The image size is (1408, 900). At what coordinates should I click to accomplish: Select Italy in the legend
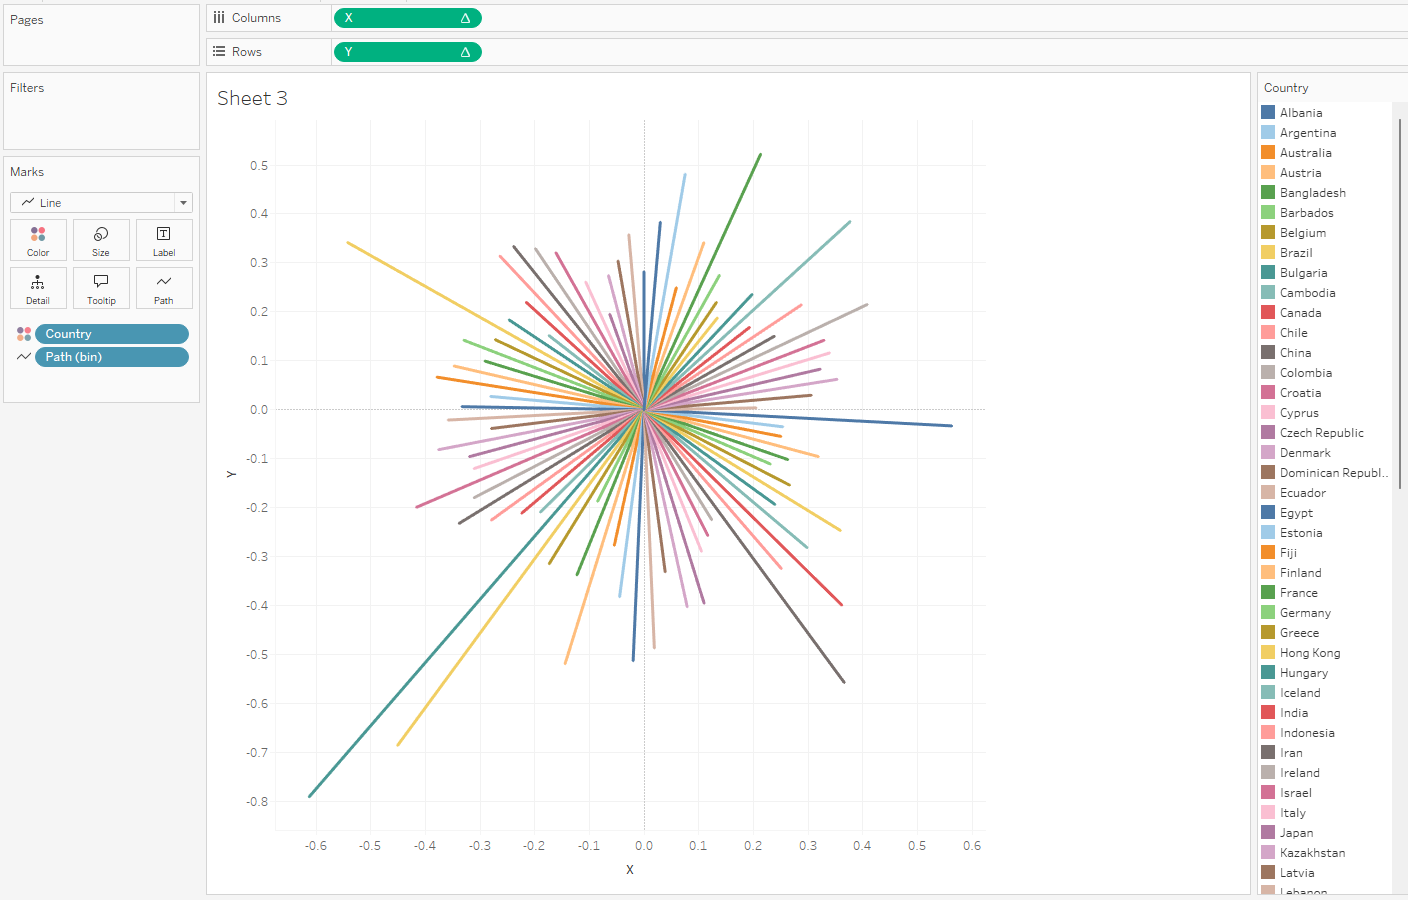tap(1293, 813)
